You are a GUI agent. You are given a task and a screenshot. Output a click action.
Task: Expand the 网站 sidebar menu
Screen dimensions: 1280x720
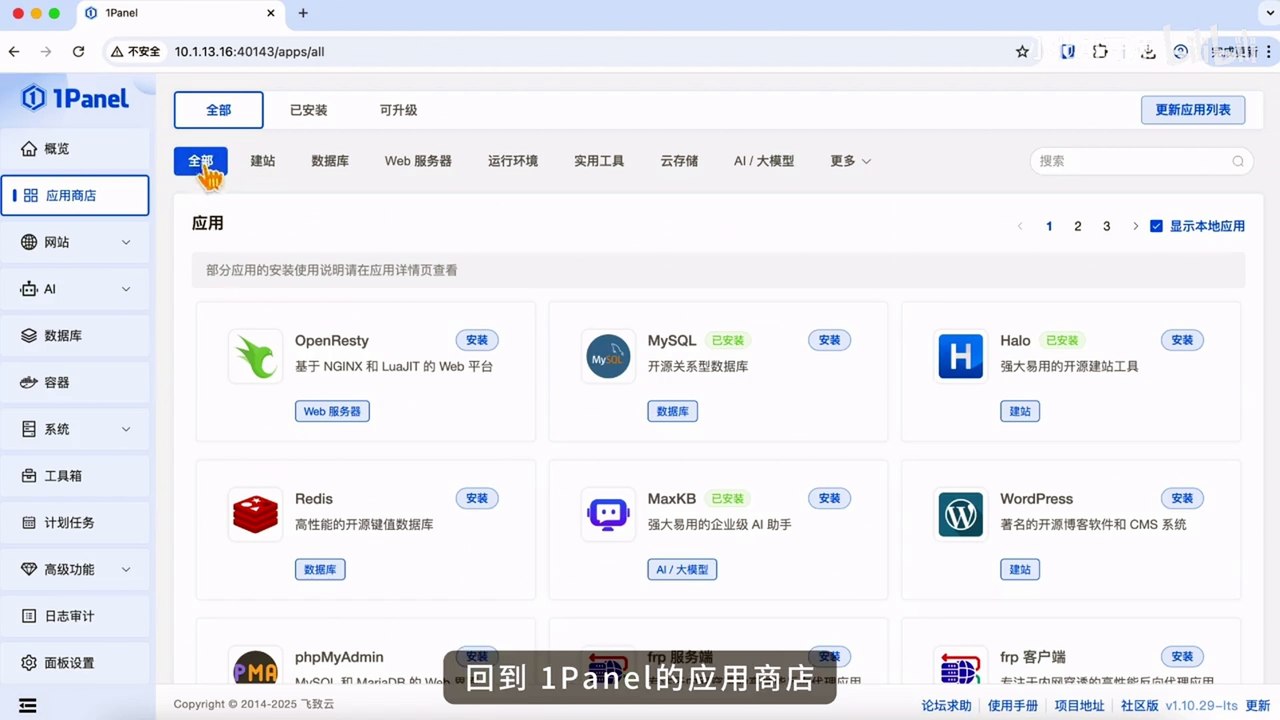point(75,242)
